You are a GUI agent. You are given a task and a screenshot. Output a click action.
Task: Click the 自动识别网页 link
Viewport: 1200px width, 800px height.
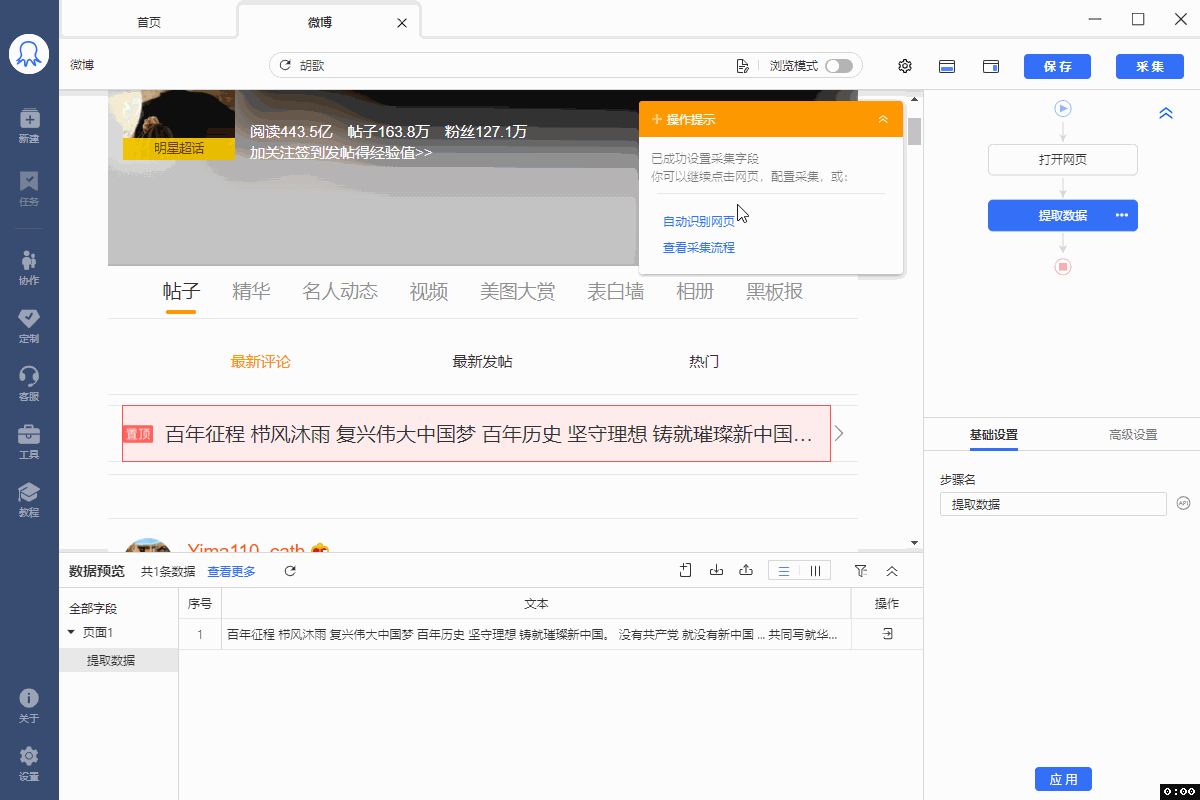(x=699, y=221)
